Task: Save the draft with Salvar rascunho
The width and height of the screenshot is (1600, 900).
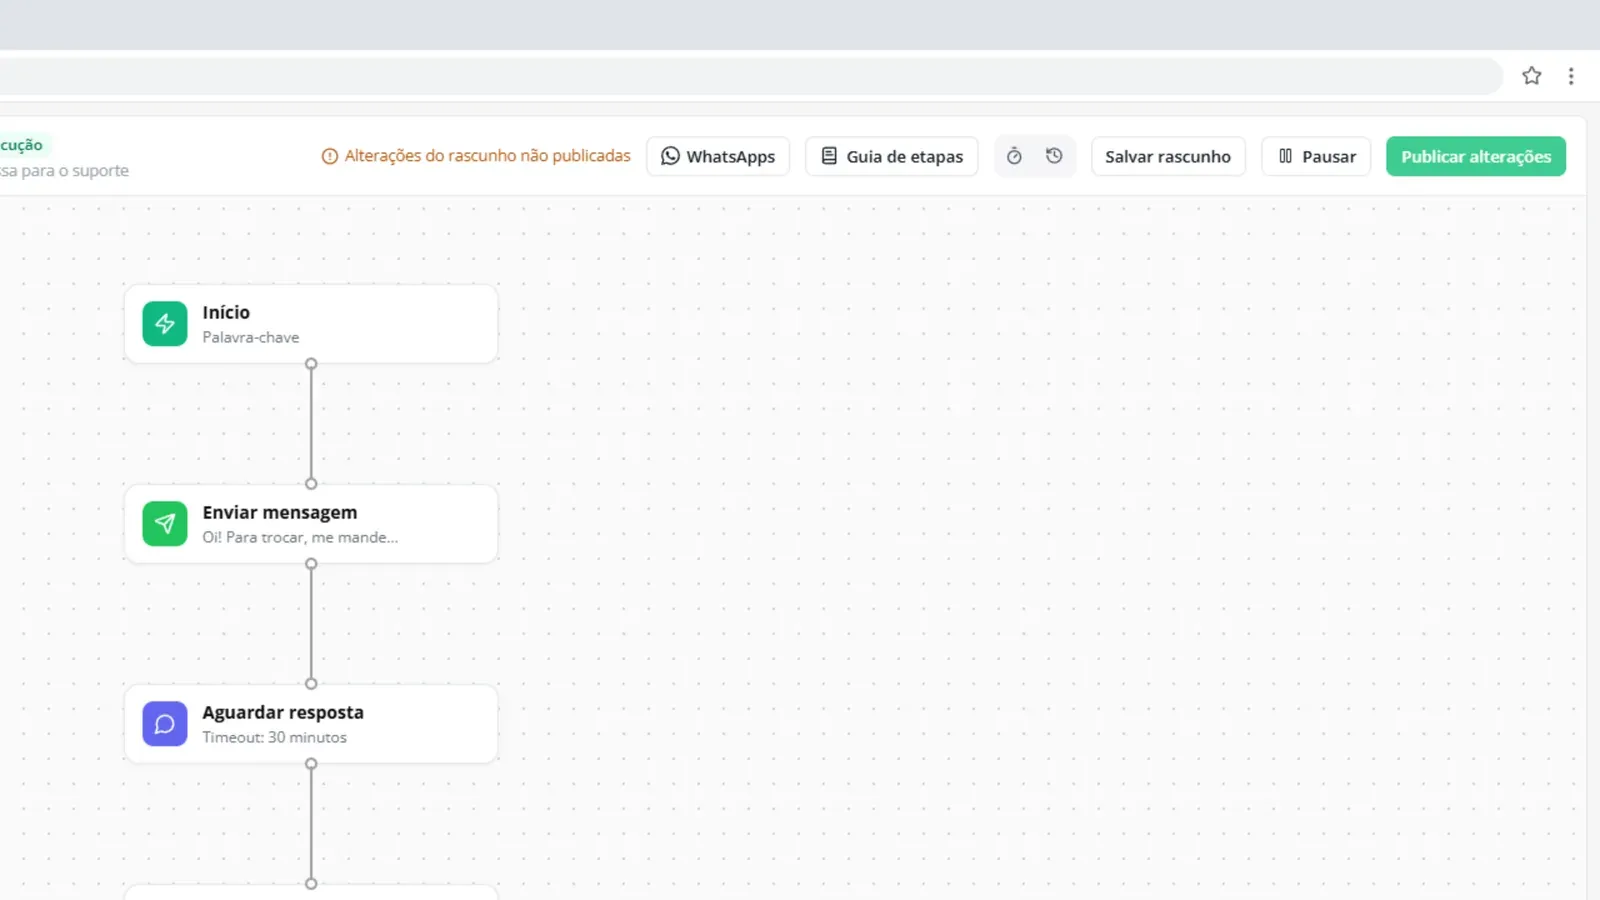Action: pos(1168,156)
